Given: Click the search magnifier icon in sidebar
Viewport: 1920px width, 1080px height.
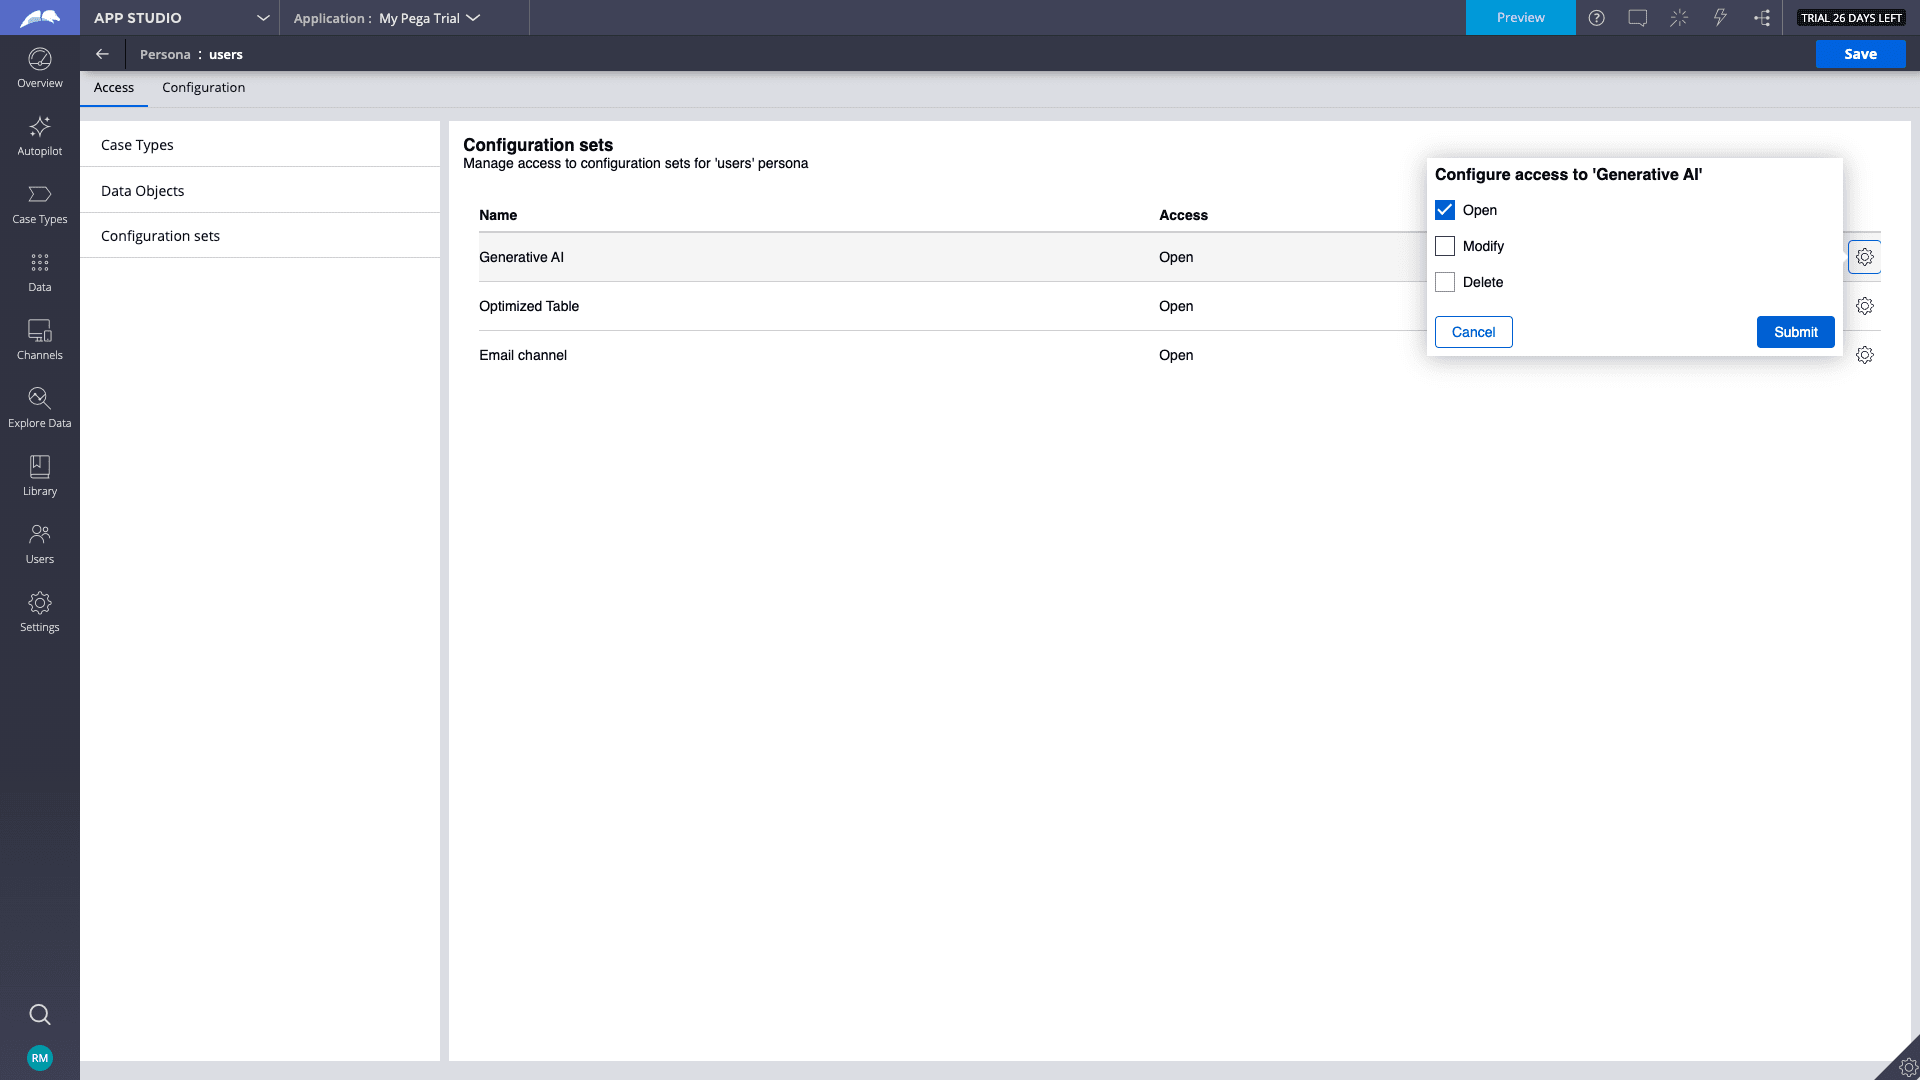Looking at the screenshot, I should (40, 1014).
